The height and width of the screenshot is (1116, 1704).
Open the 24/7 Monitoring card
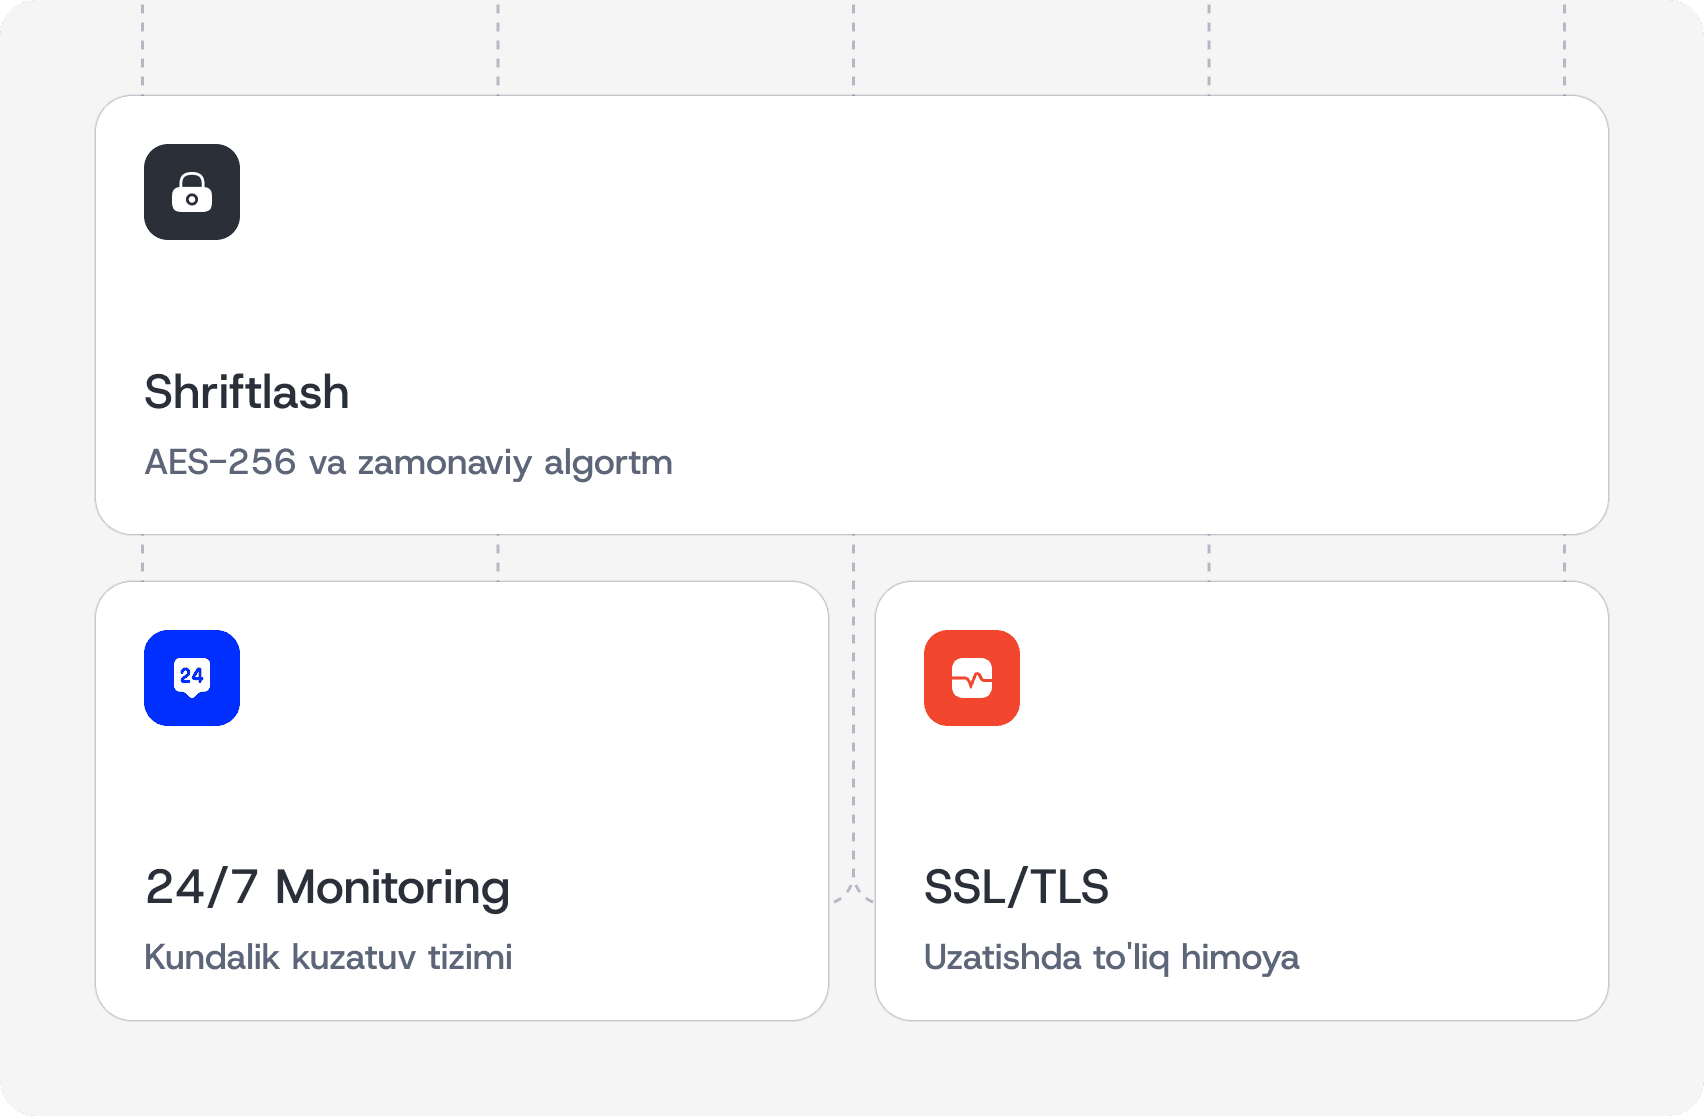click(x=462, y=801)
